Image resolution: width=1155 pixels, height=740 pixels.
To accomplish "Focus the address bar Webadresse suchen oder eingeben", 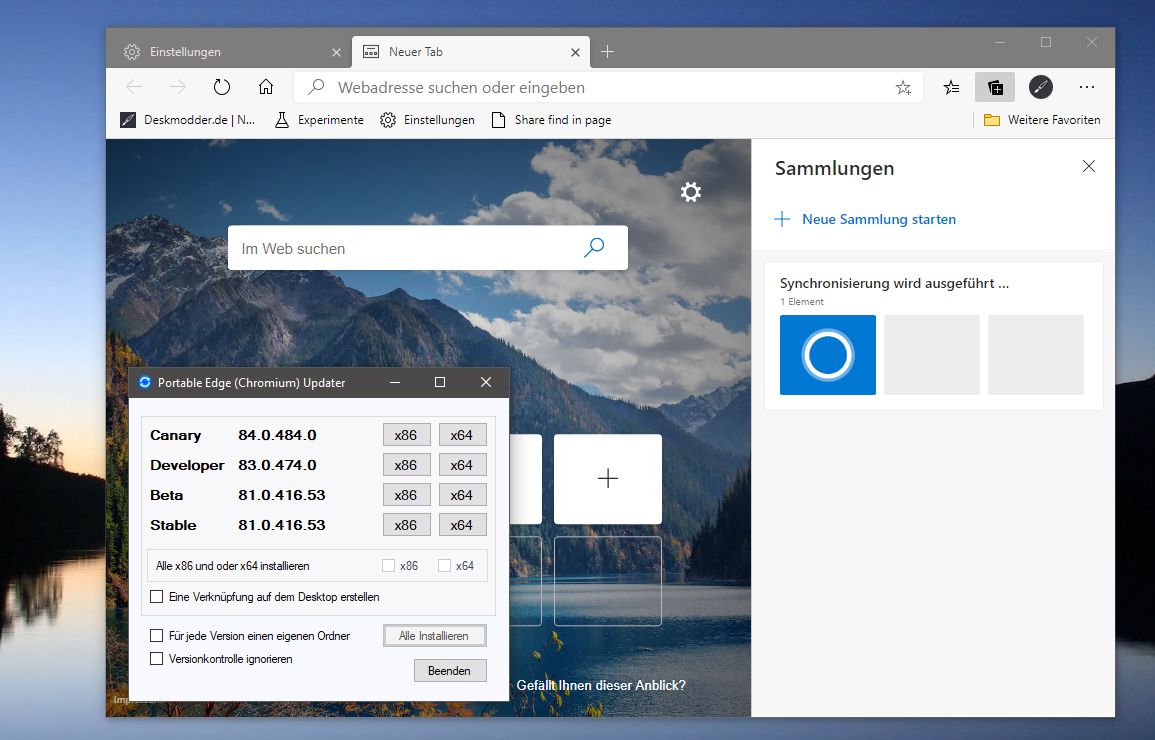I will coord(608,88).
